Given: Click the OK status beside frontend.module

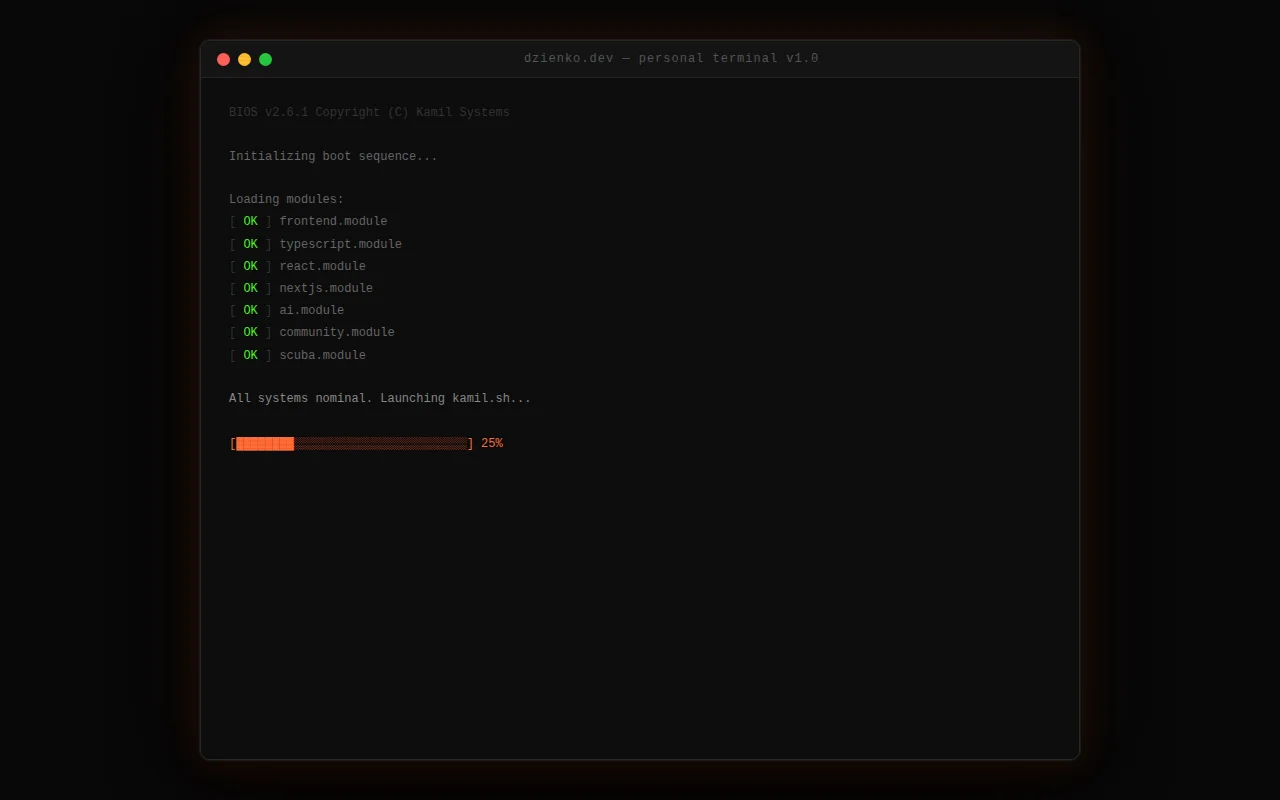Looking at the screenshot, I should pos(250,221).
